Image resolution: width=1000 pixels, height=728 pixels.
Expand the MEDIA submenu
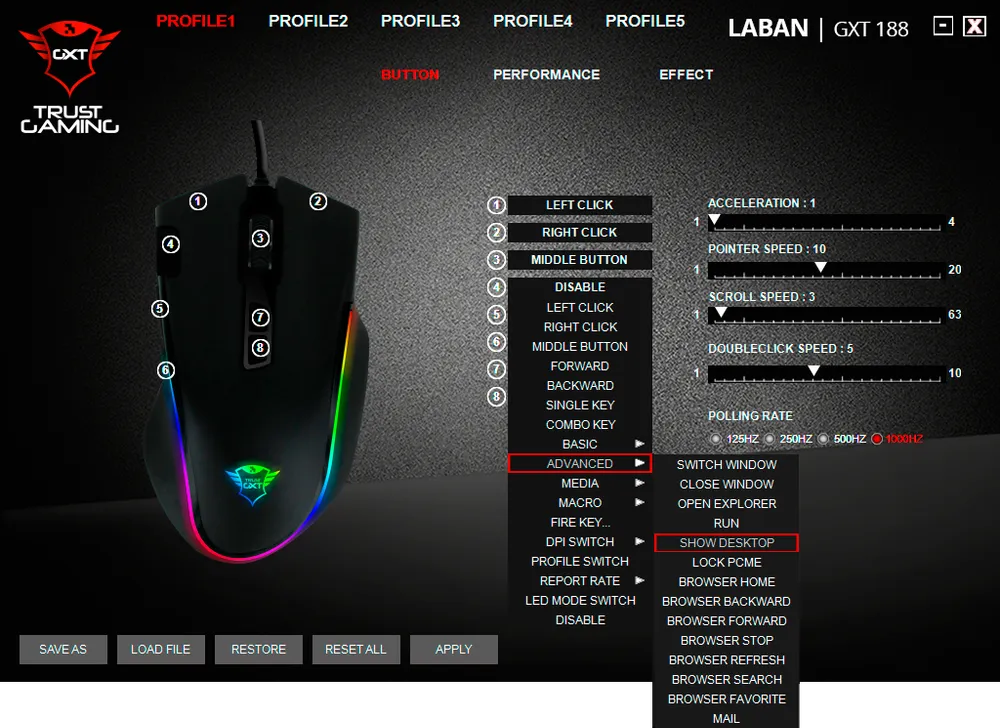(580, 483)
